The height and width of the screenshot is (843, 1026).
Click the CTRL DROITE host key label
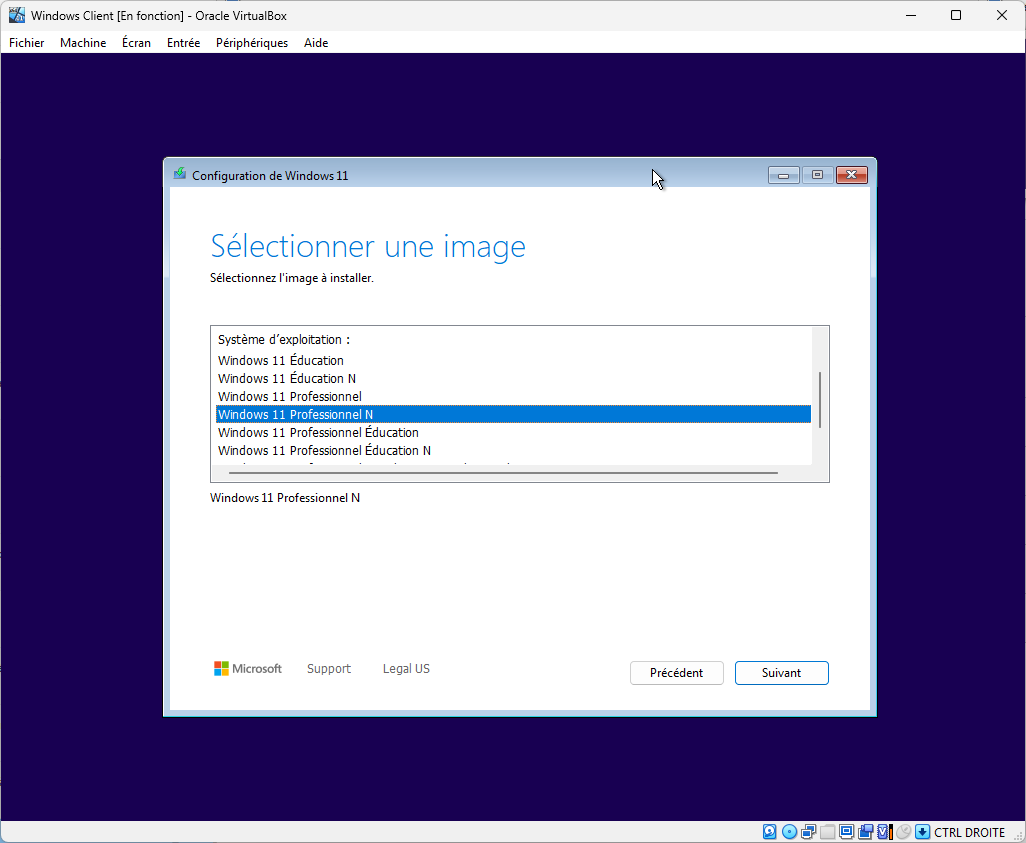[x=969, y=833]
